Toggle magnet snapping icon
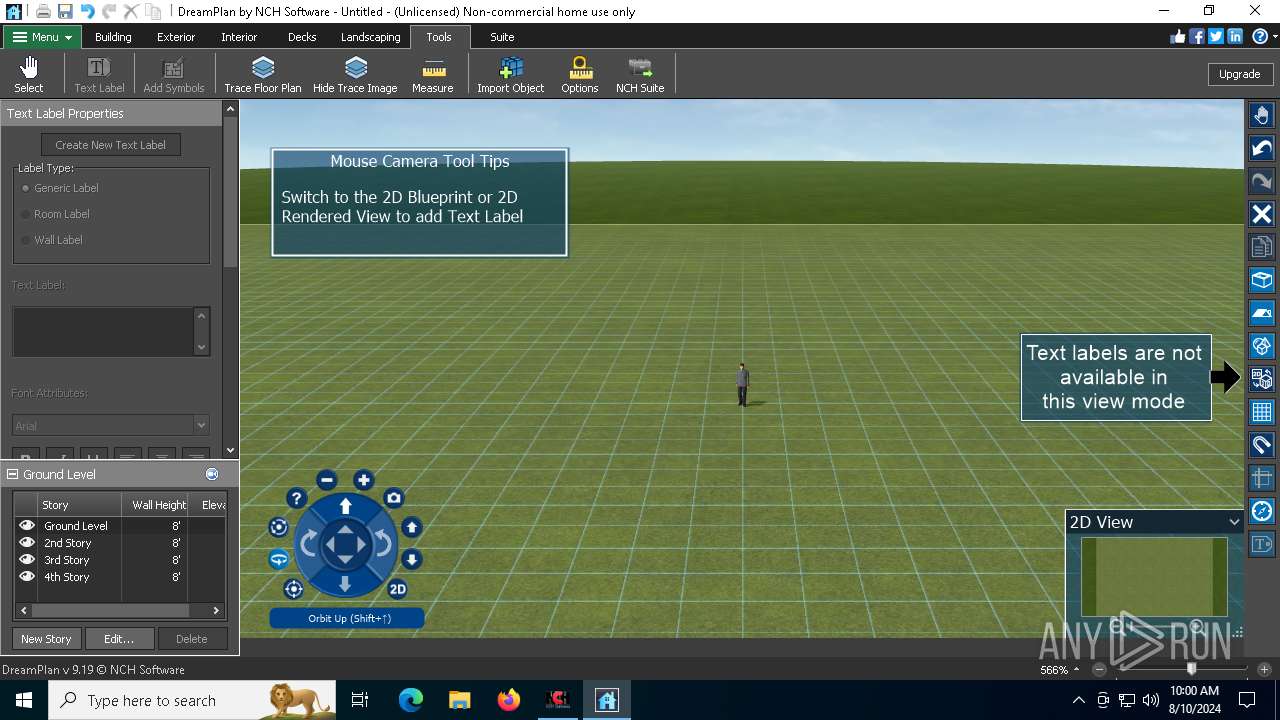Image resolution: width=1280 pixels, height=720 pixels. tap(1262, 444)
